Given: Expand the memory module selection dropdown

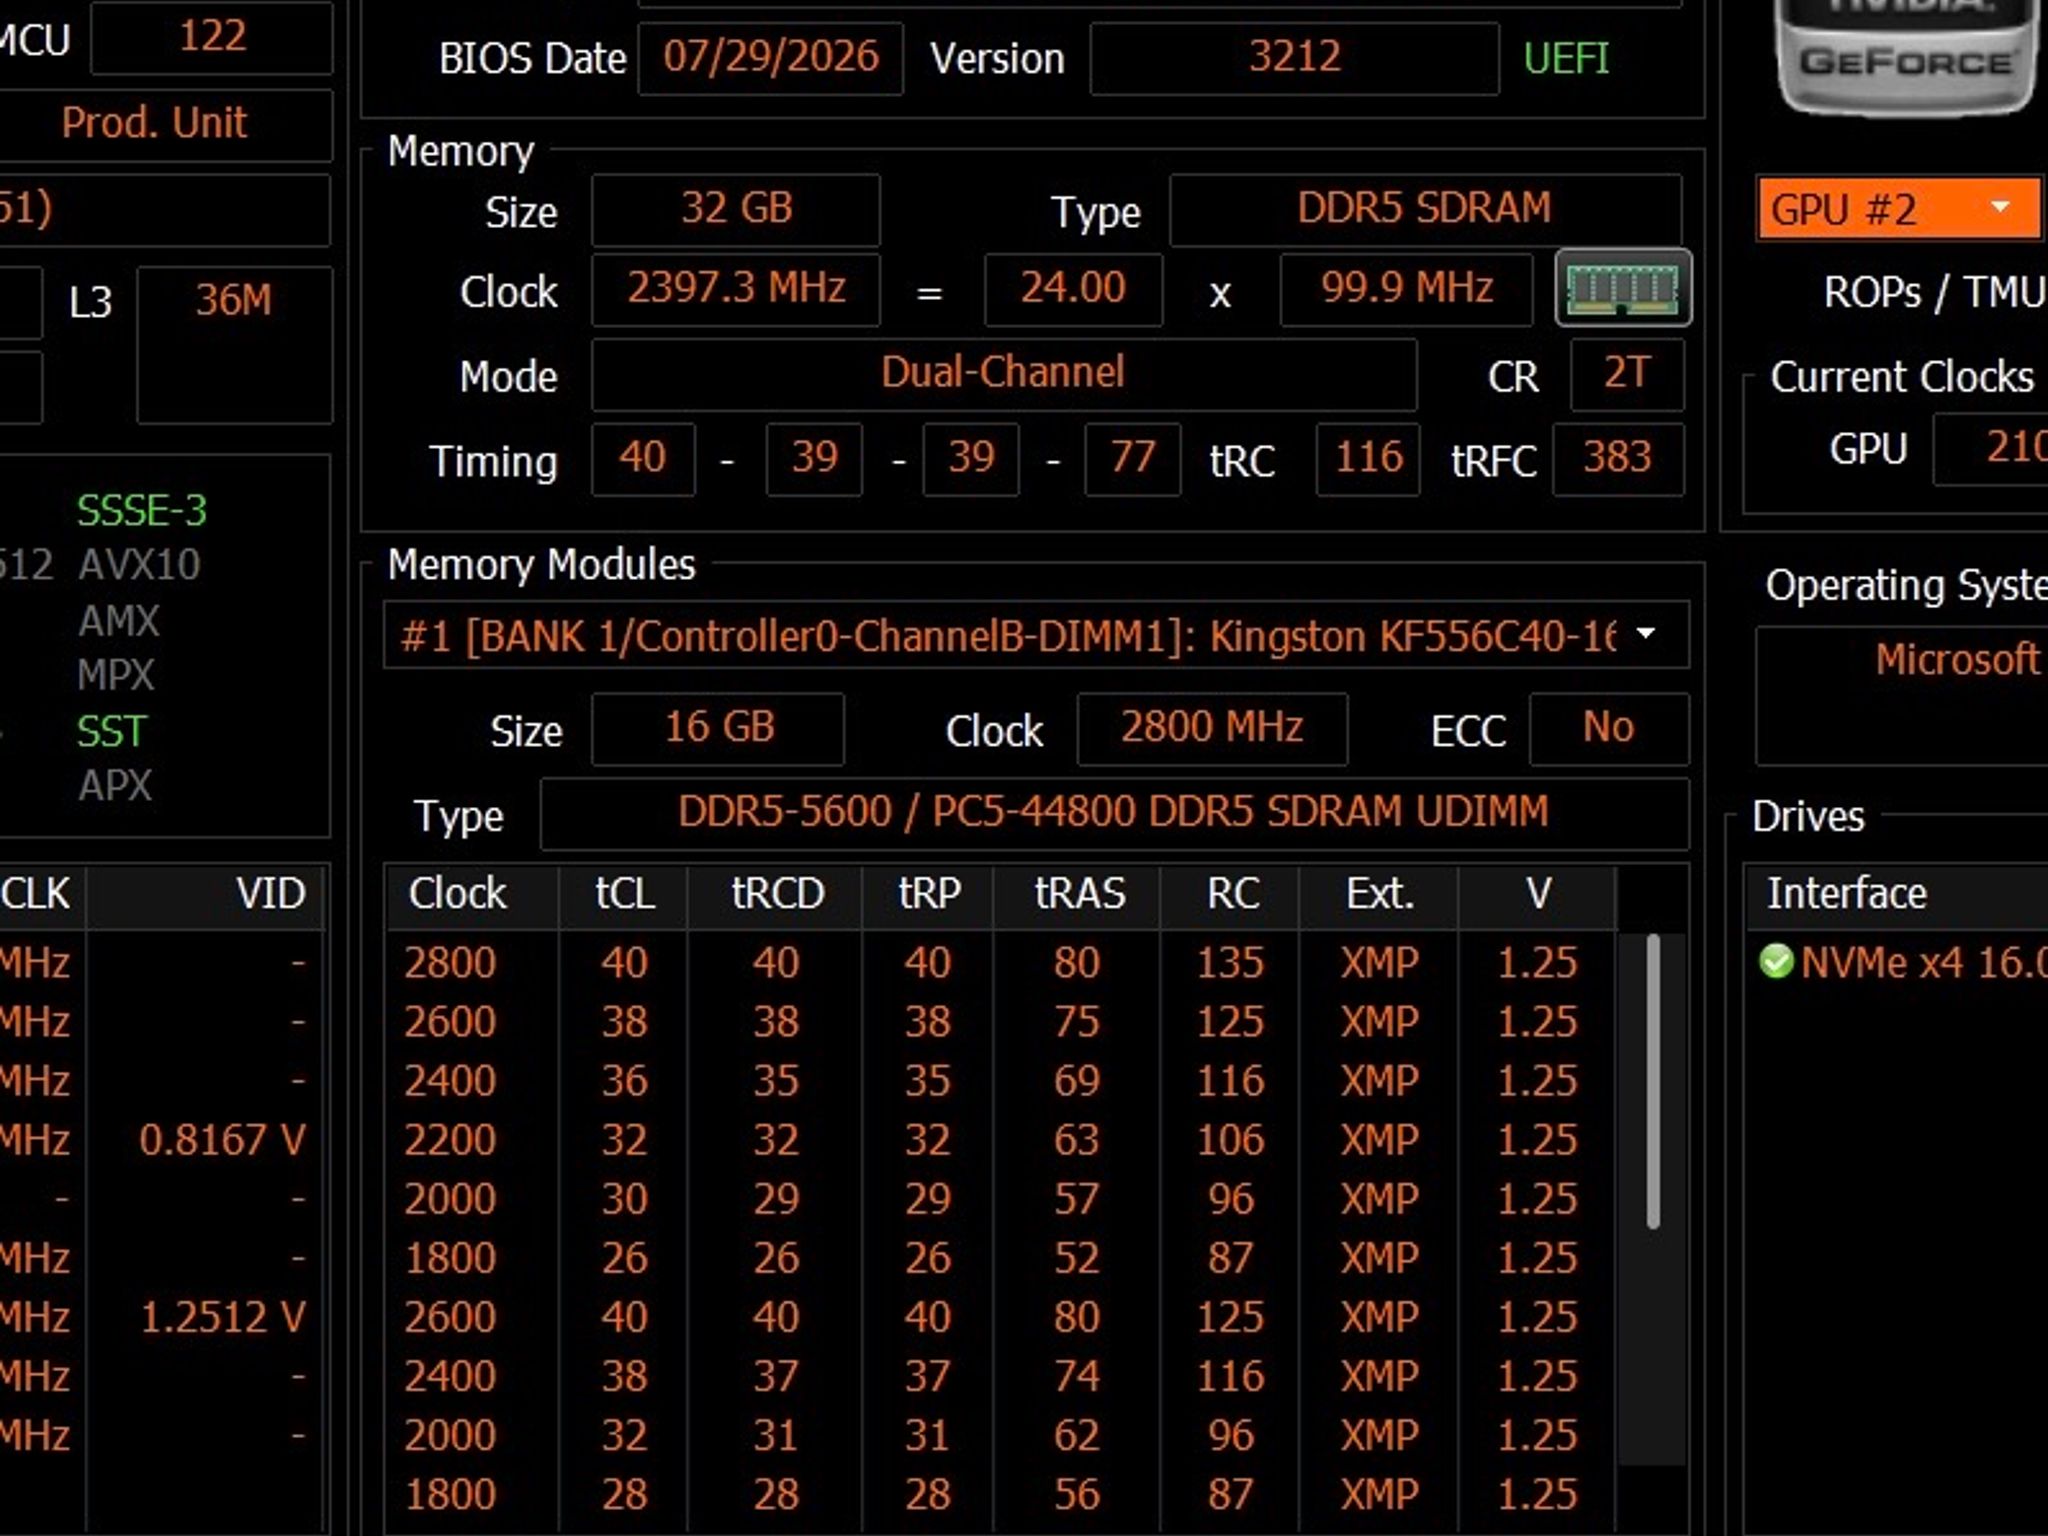Looking at the screenshot, I should [x=1646, y=634].
